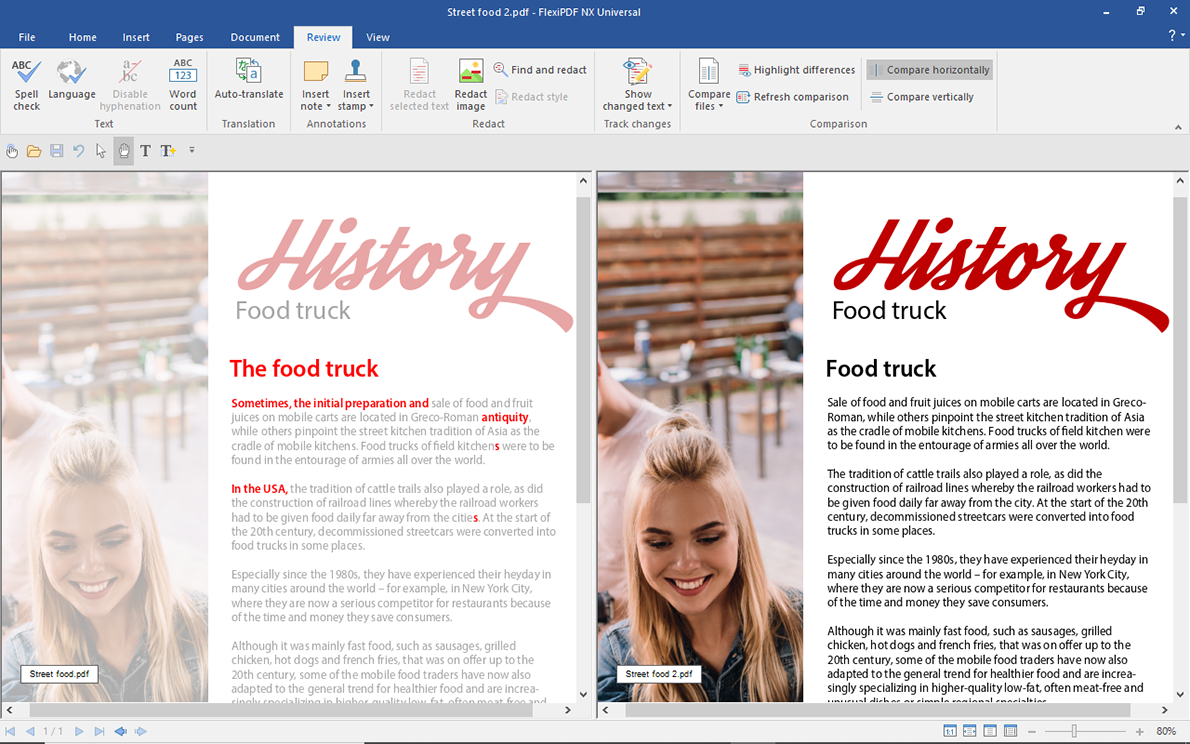The image size is (1190, 744).
Task: Open the Home ribbon tab
Action: (82, 37)
